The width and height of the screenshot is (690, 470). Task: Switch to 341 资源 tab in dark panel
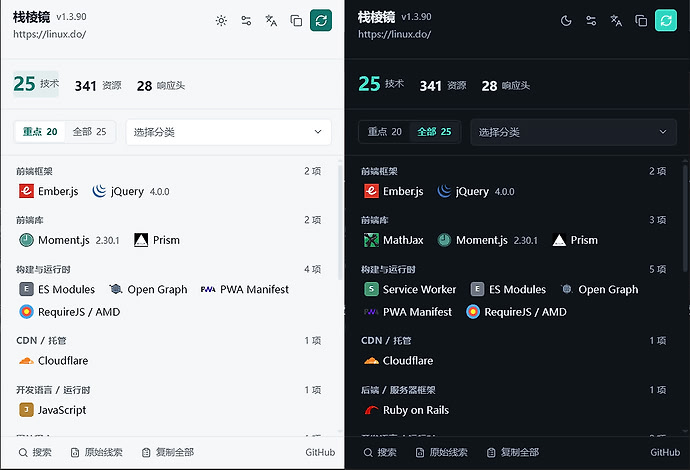pyautogui.click(x=443, y=85)
